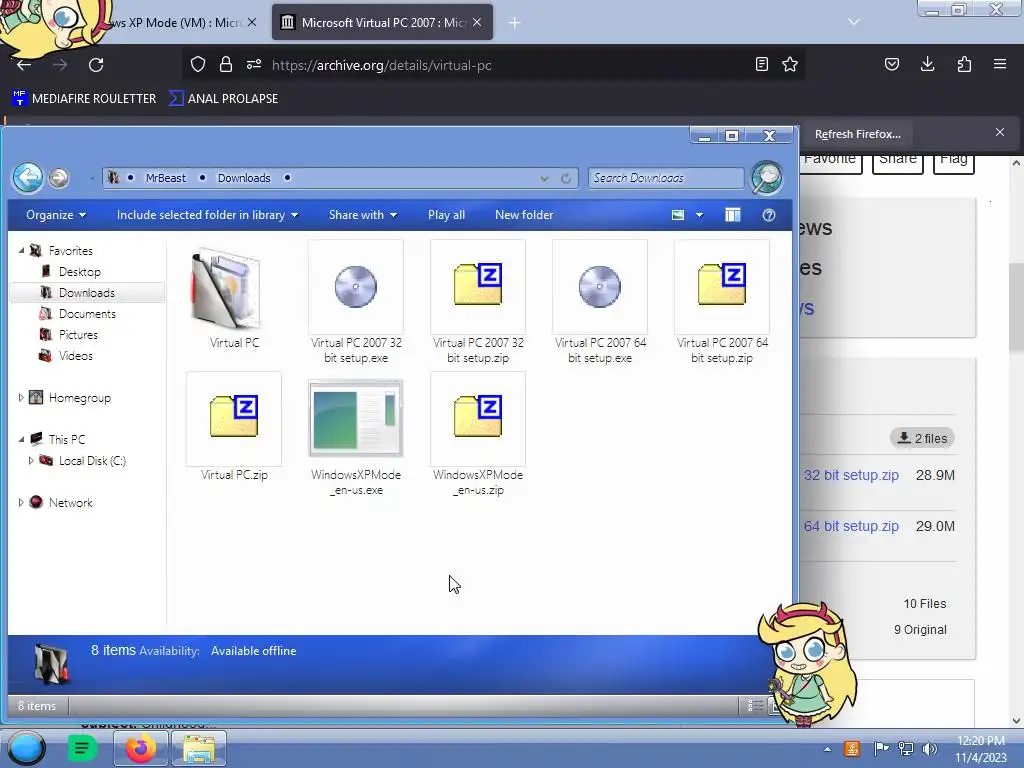Click the Search Downloads field
Screen dimensions: 1024x768
665,178
